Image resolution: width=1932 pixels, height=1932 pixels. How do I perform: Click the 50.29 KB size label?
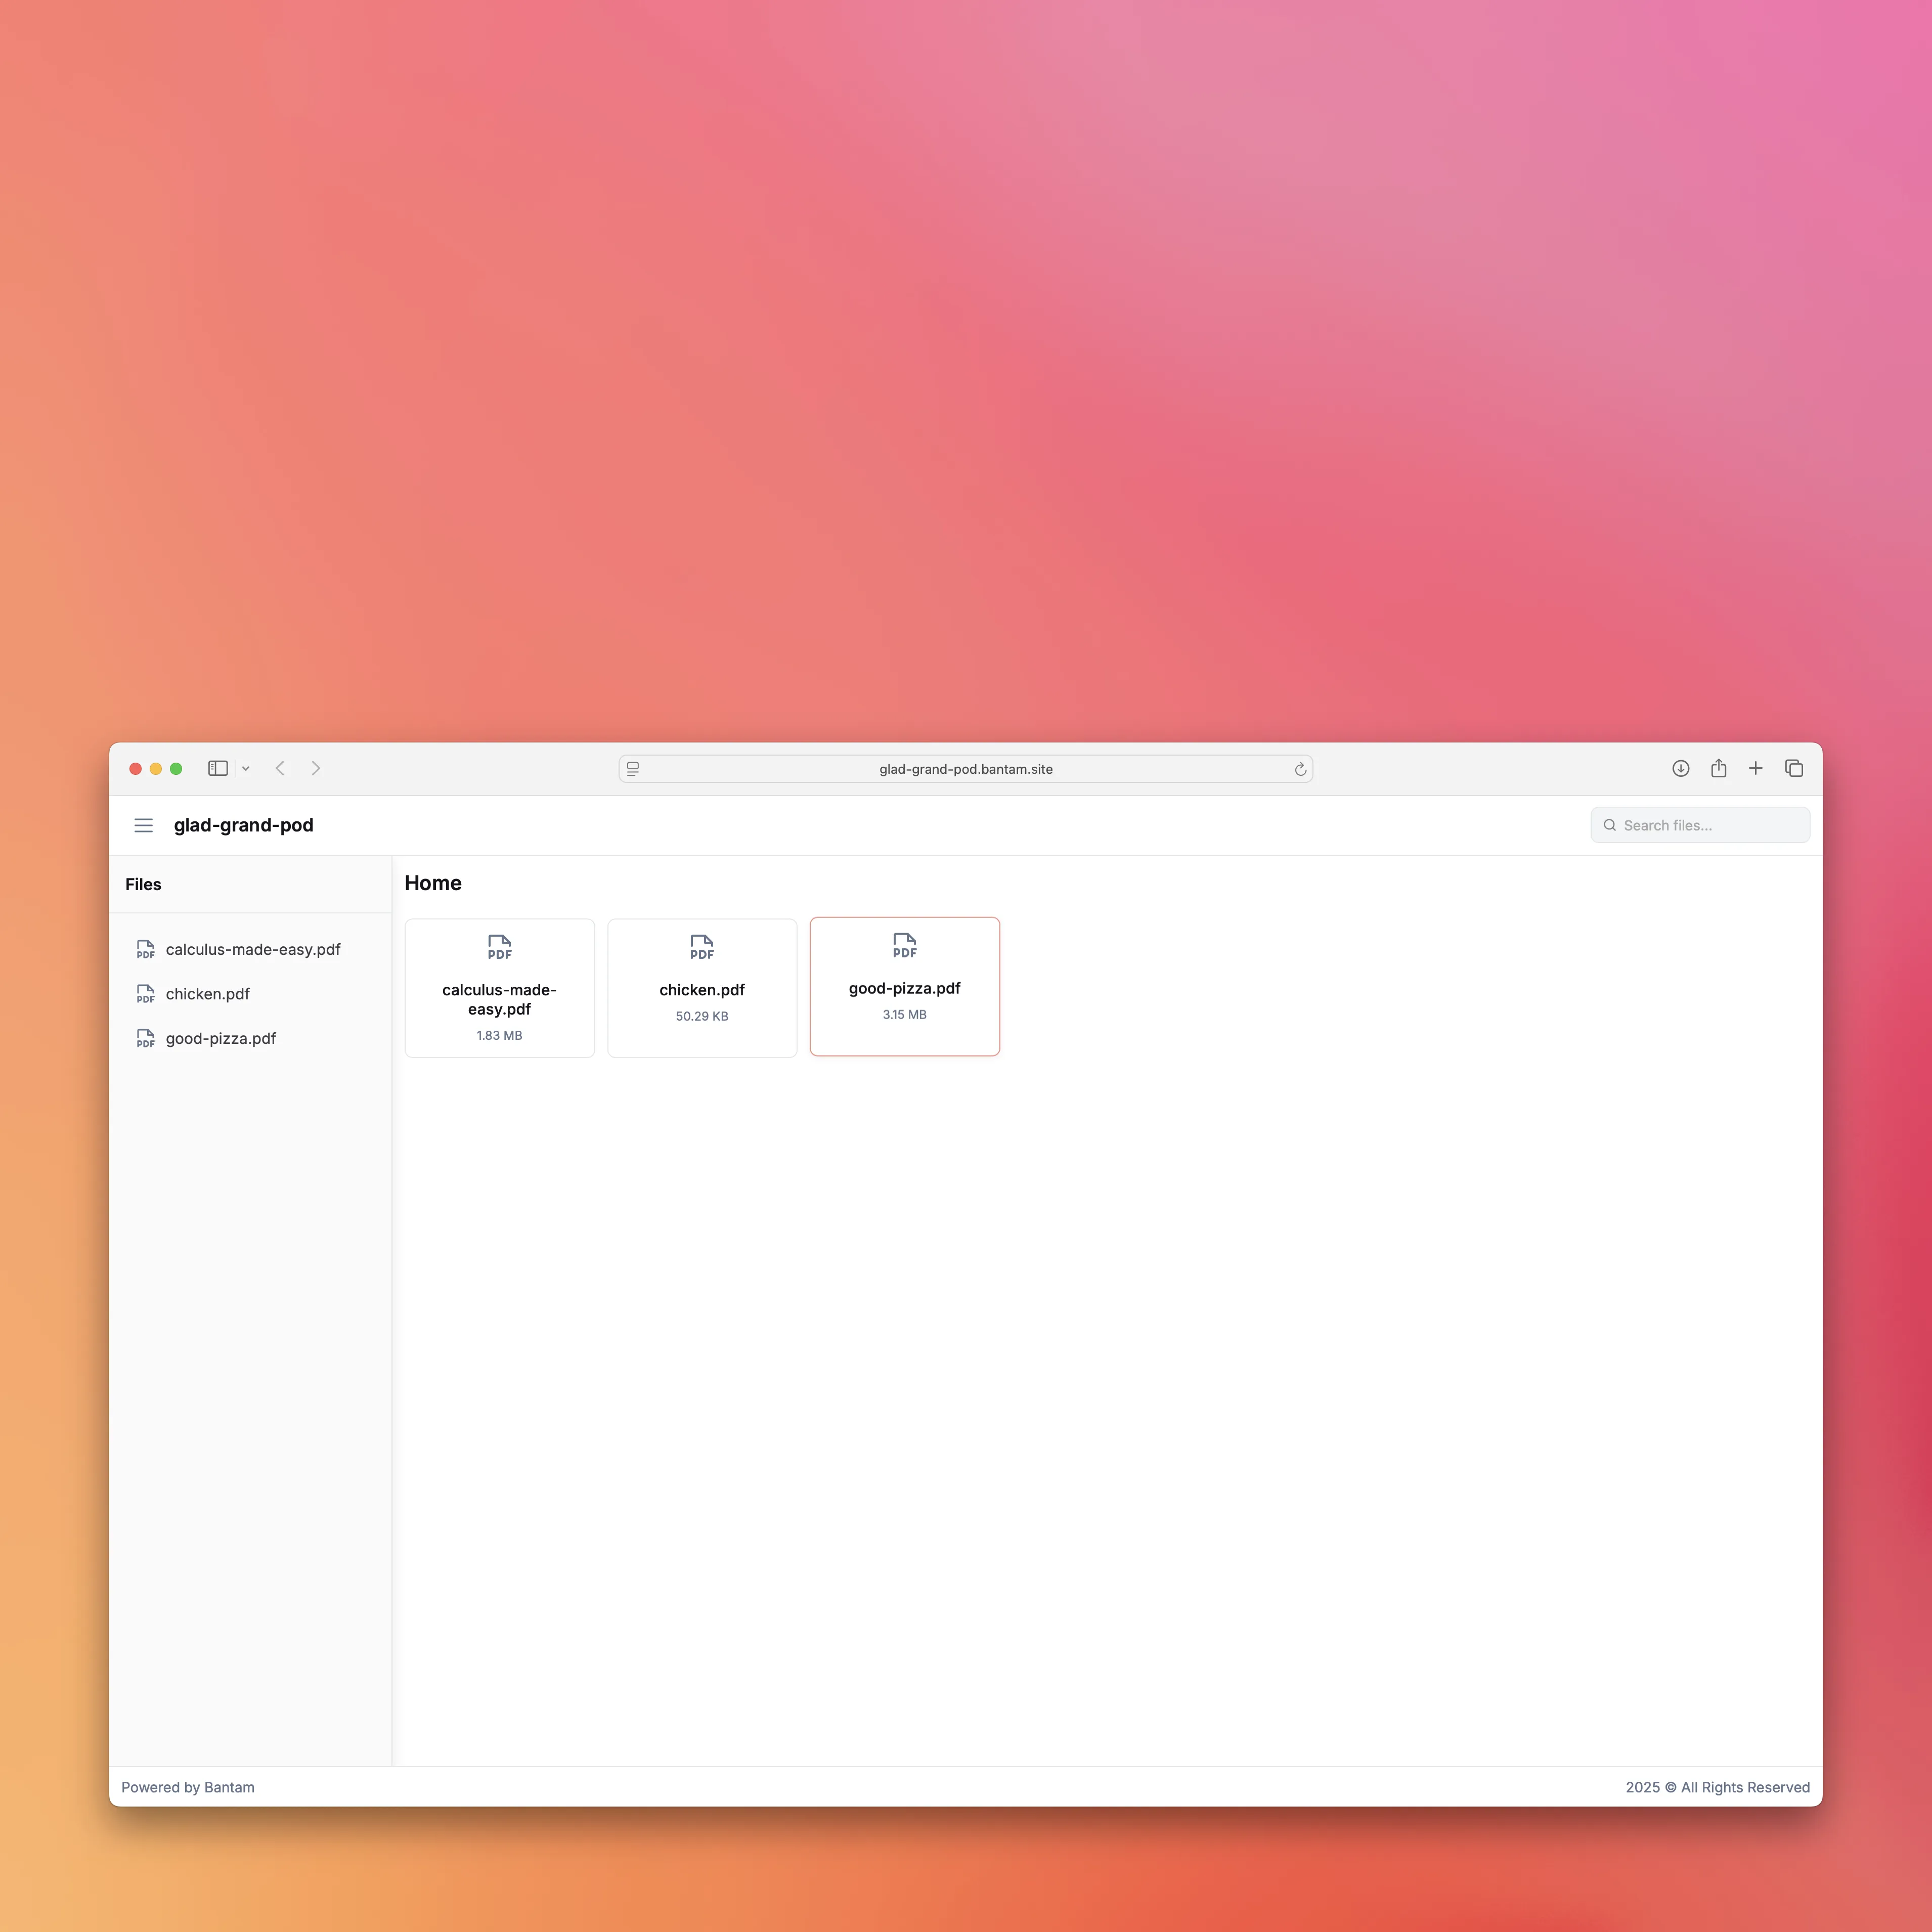pos(702,1016)
